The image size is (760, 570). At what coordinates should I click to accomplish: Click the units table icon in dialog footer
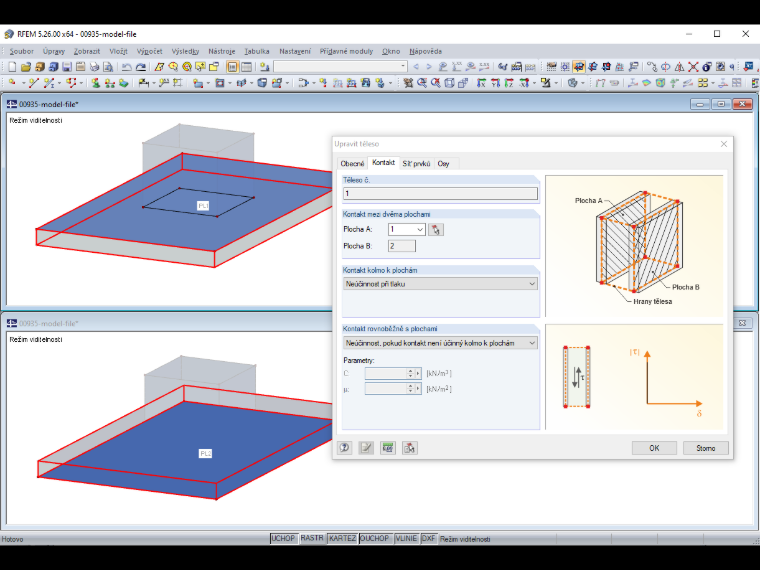[x=388, y=448]
